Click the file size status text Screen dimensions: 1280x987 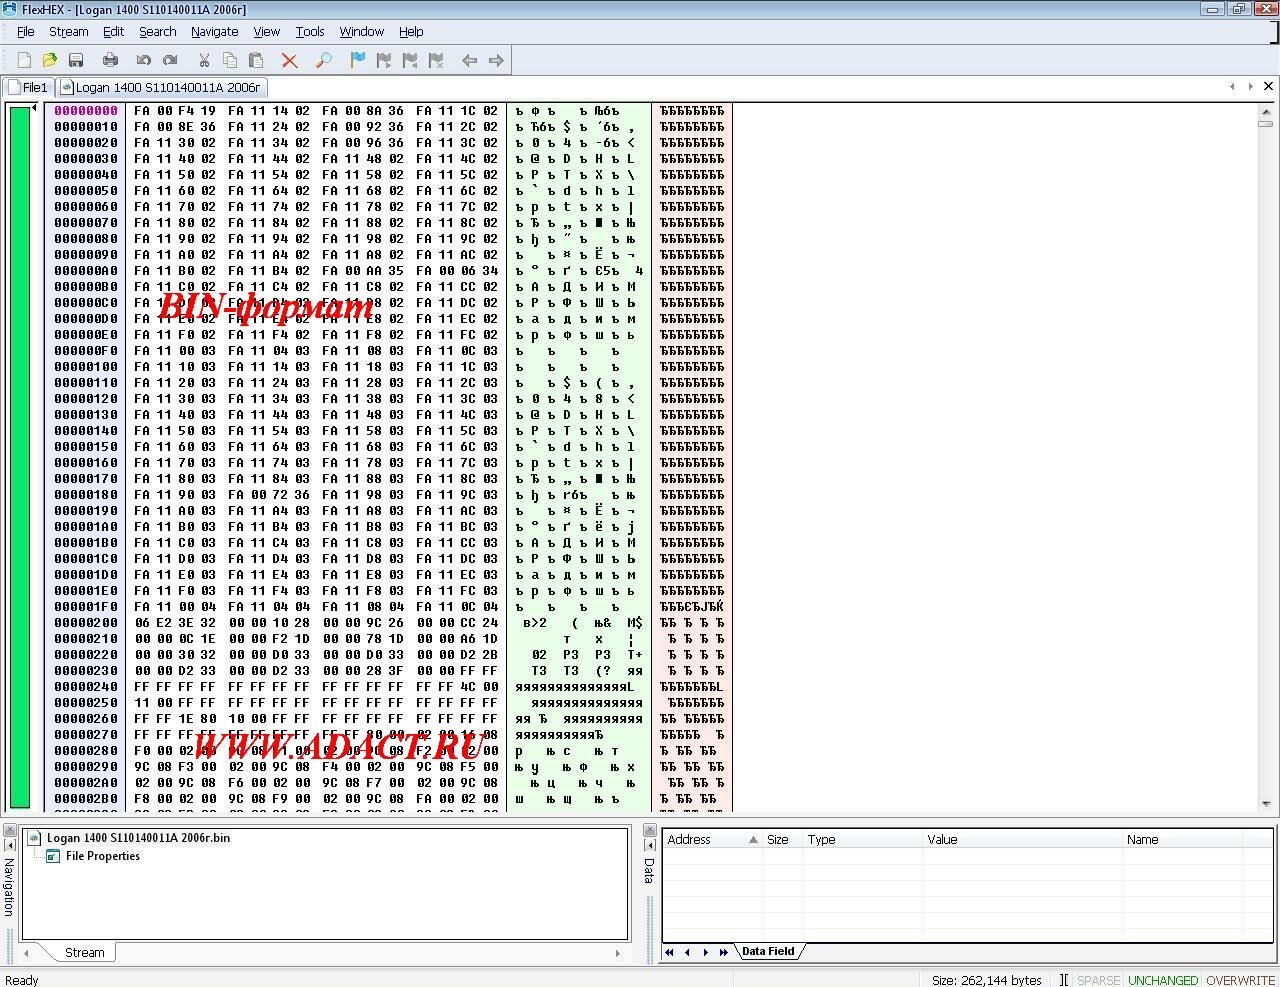(x=987, y=980)
